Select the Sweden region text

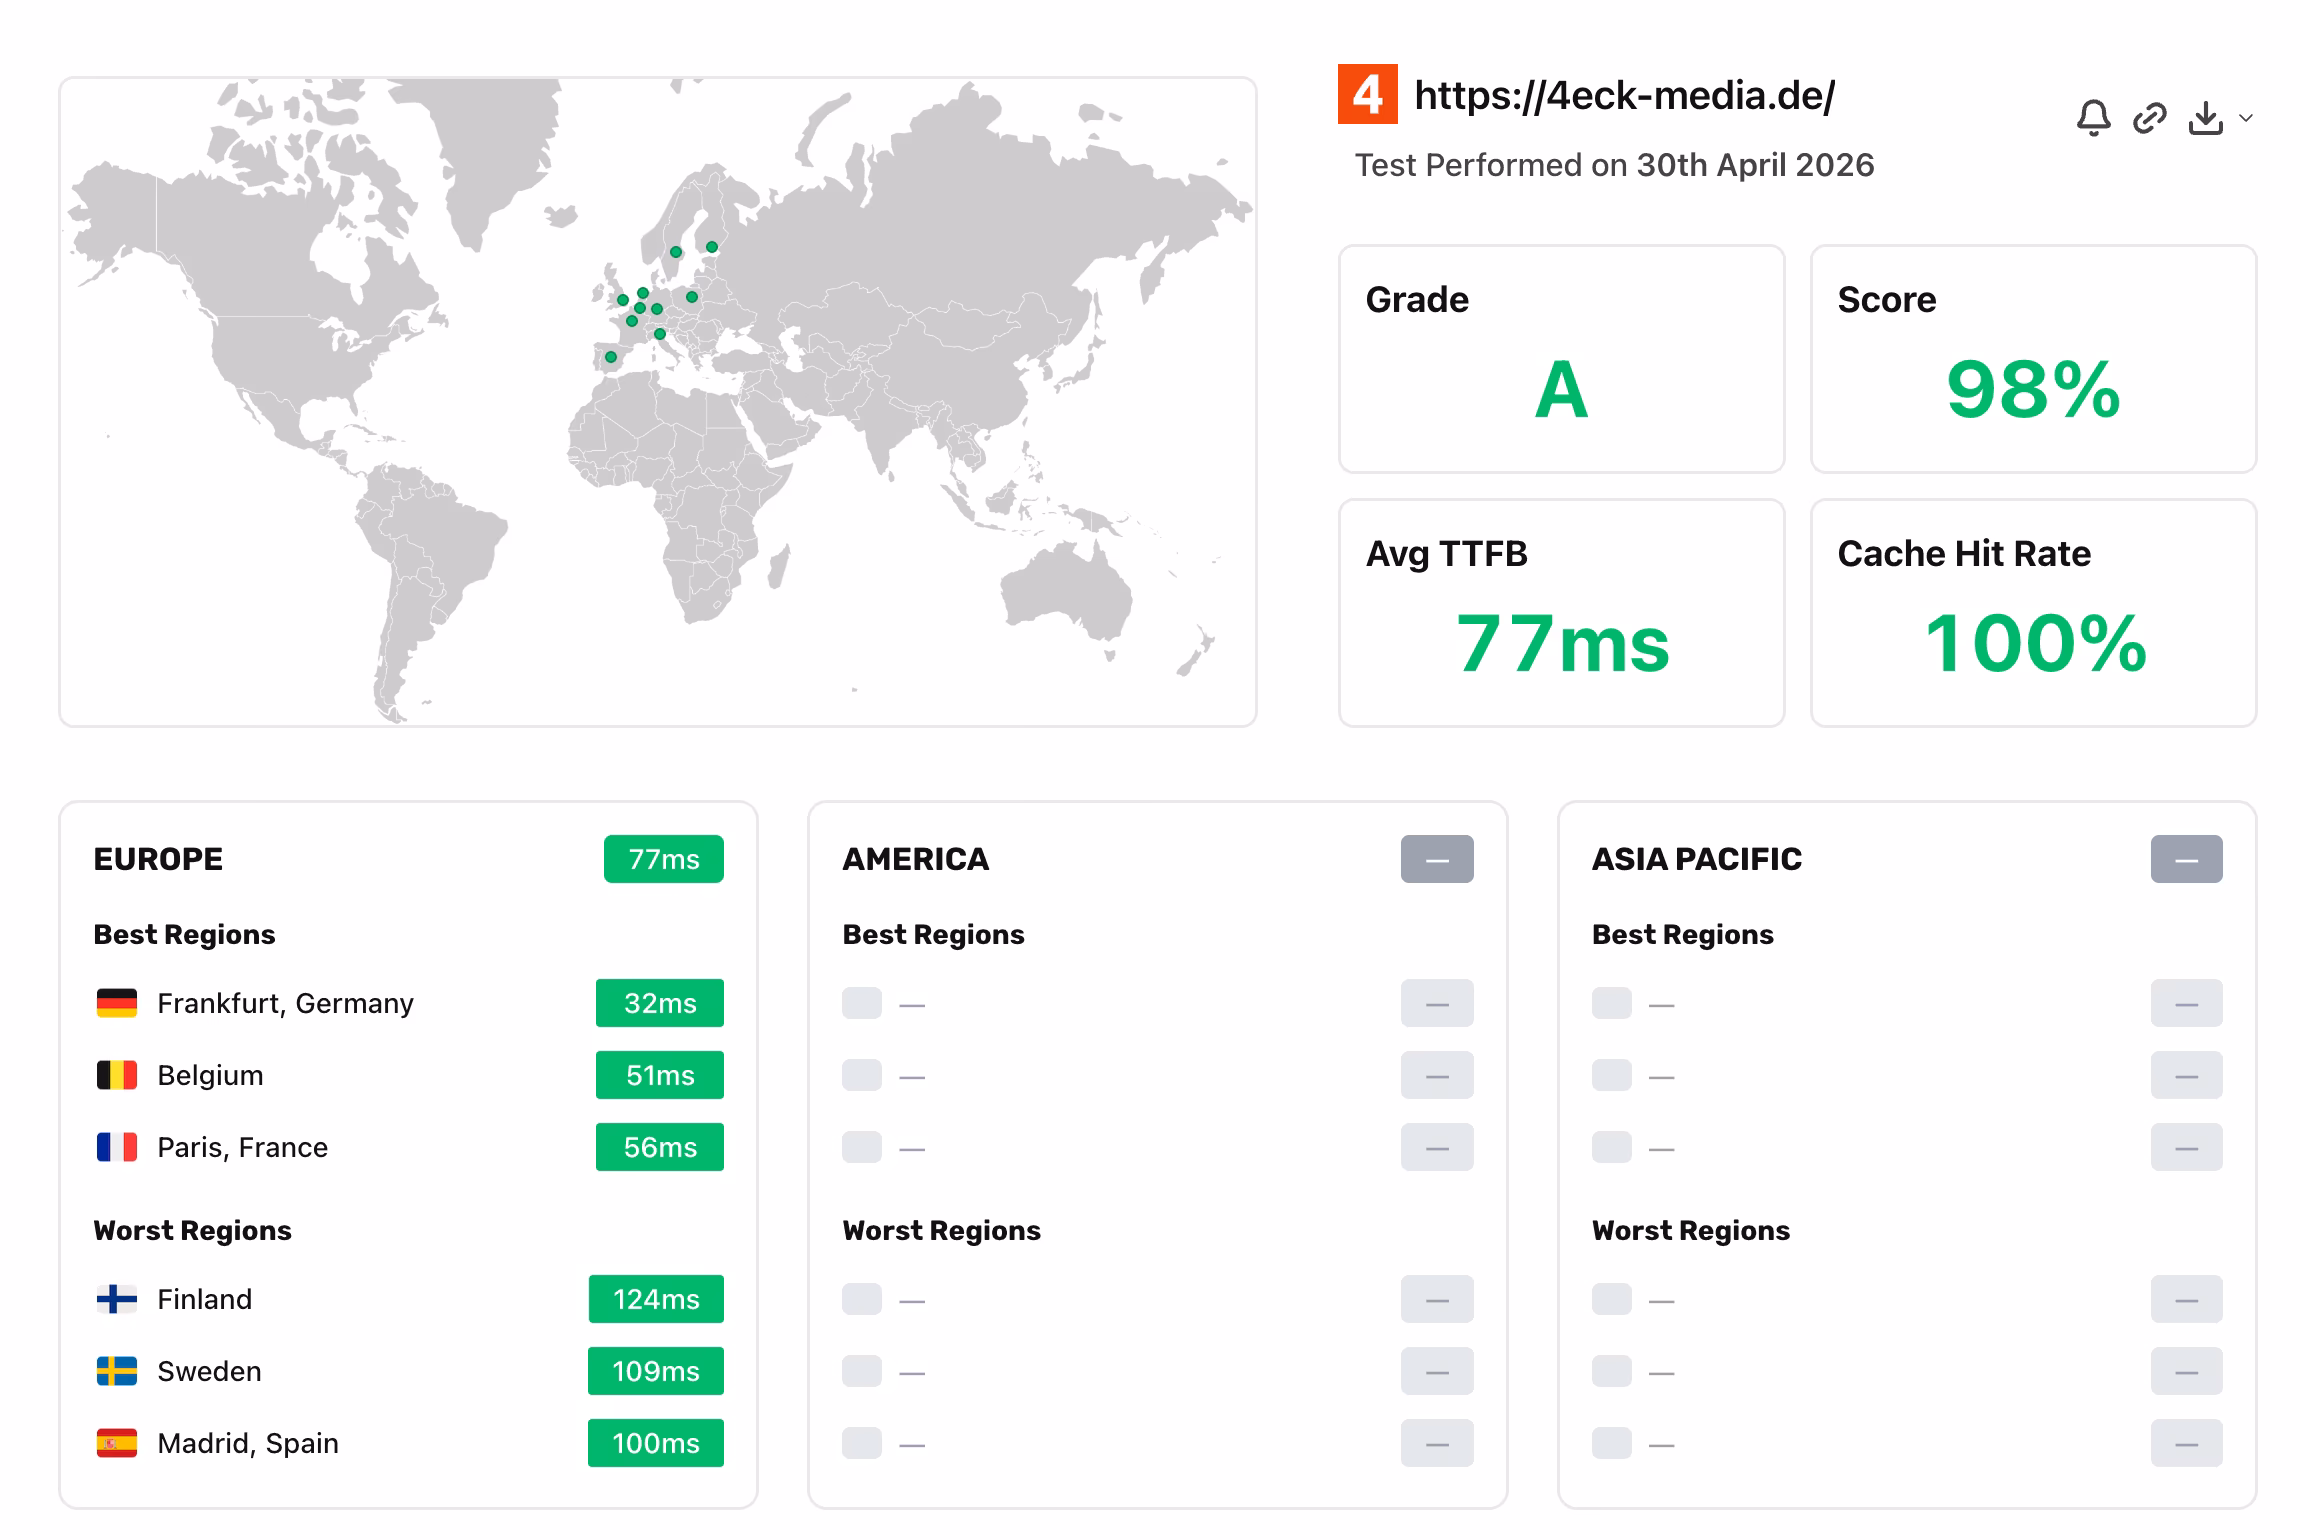[209, 1371]
